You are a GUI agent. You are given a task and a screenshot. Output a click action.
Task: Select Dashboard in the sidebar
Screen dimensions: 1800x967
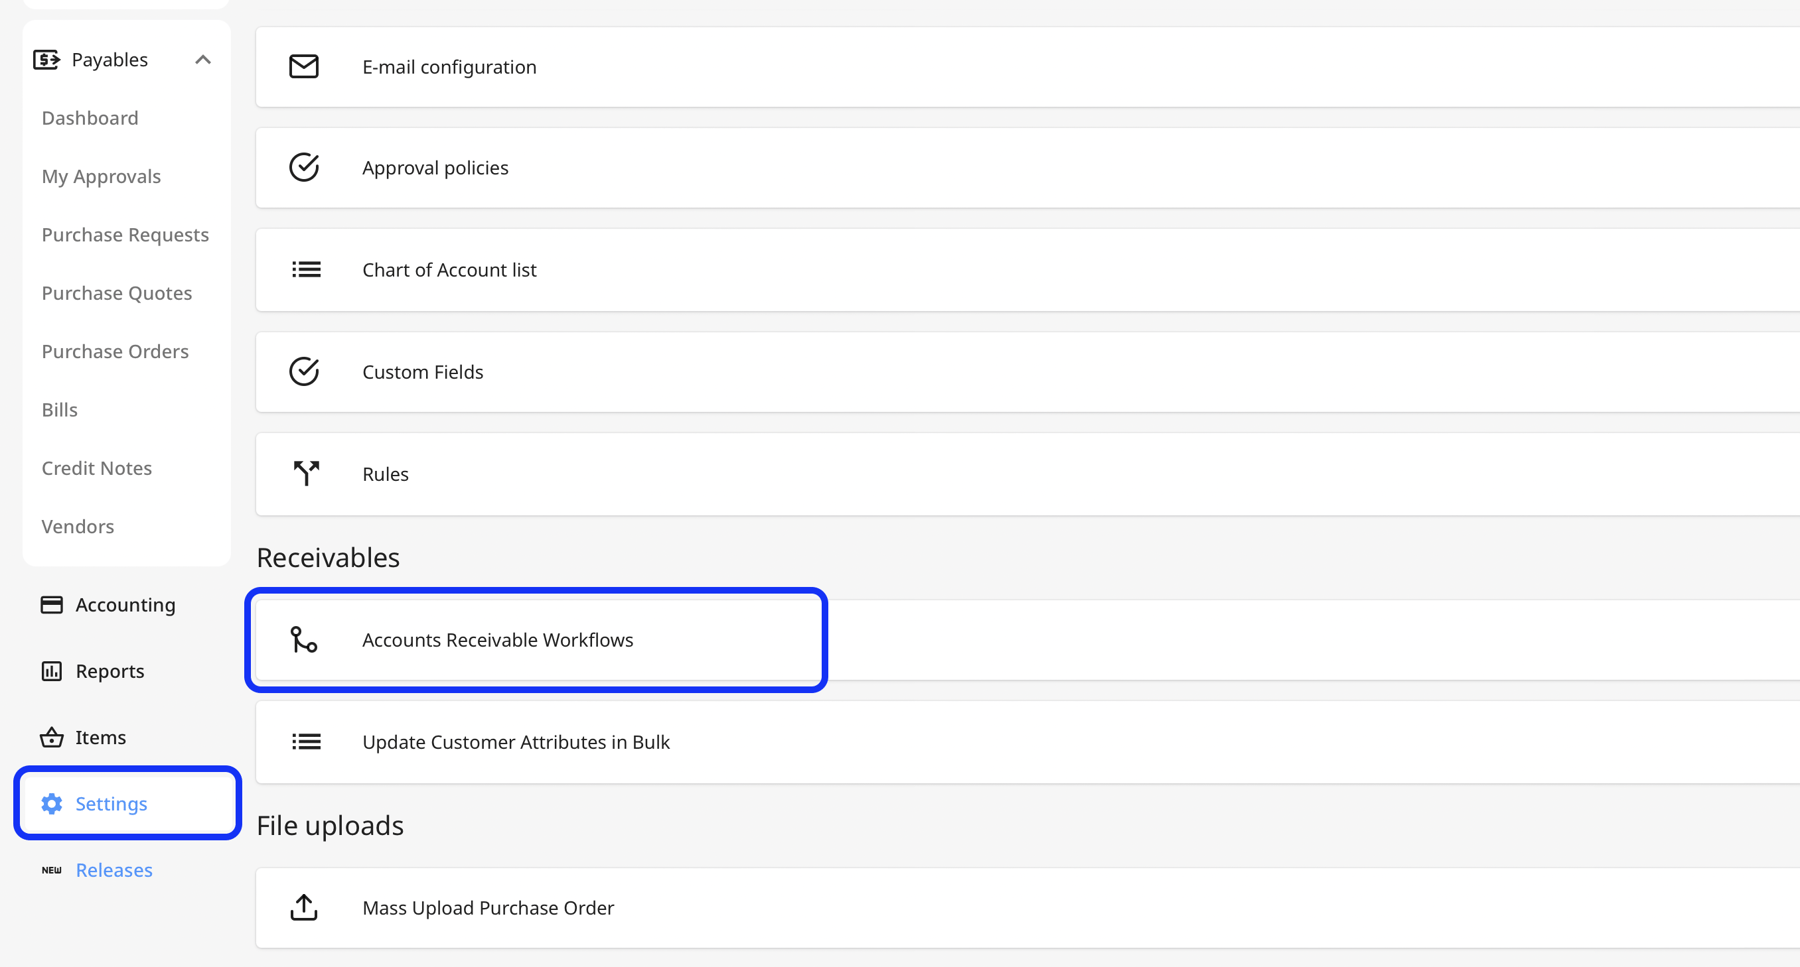90,117
